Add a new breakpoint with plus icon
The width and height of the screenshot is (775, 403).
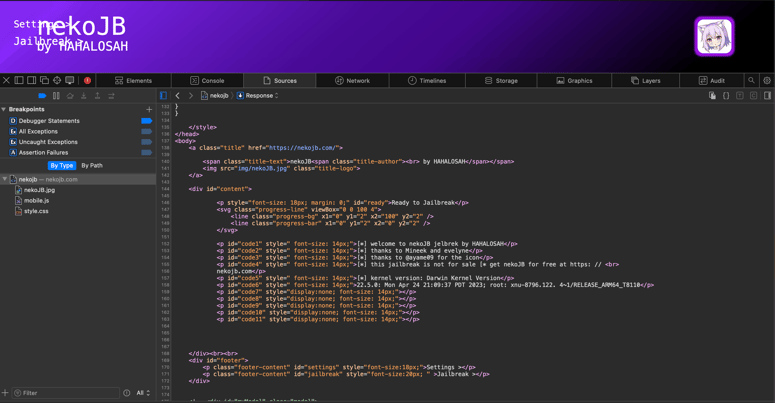(x=149, y=110)
